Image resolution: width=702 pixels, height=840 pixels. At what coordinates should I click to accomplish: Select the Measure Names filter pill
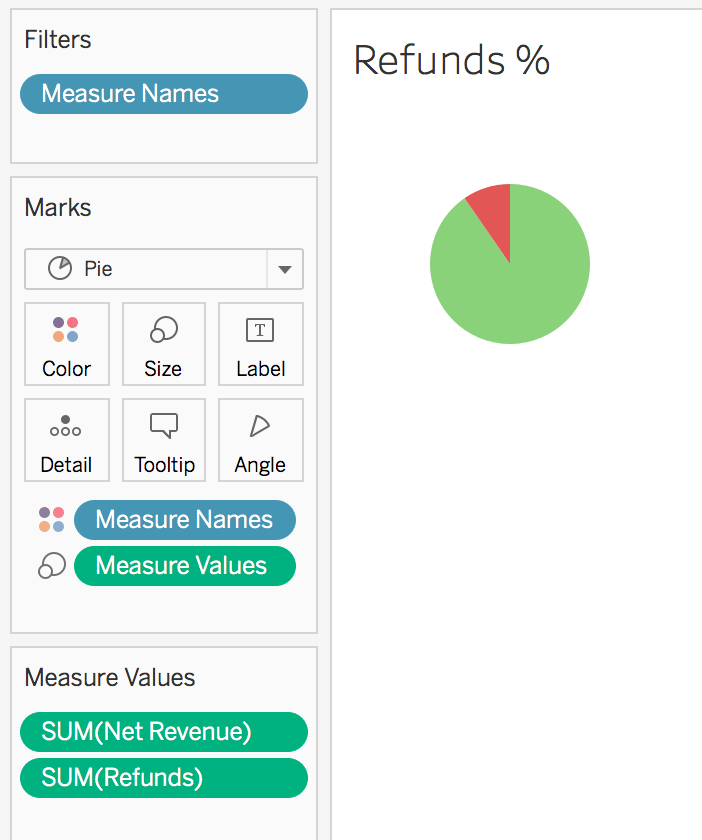coord(164,94)
